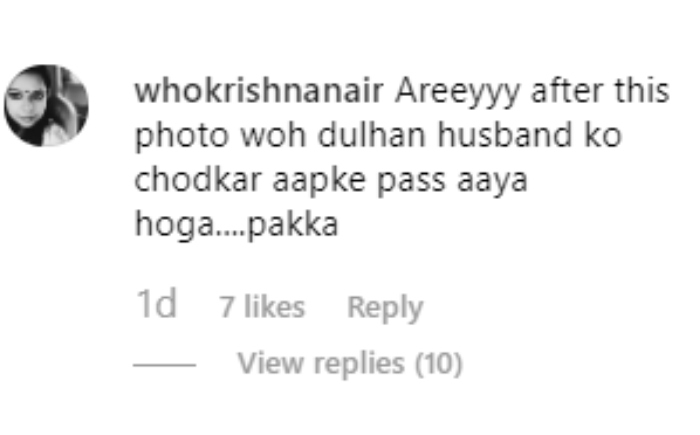Click the word aapke in comment
Image resolution: width=700 pixels, height=435 pixels.
click(x=319, y=182)
